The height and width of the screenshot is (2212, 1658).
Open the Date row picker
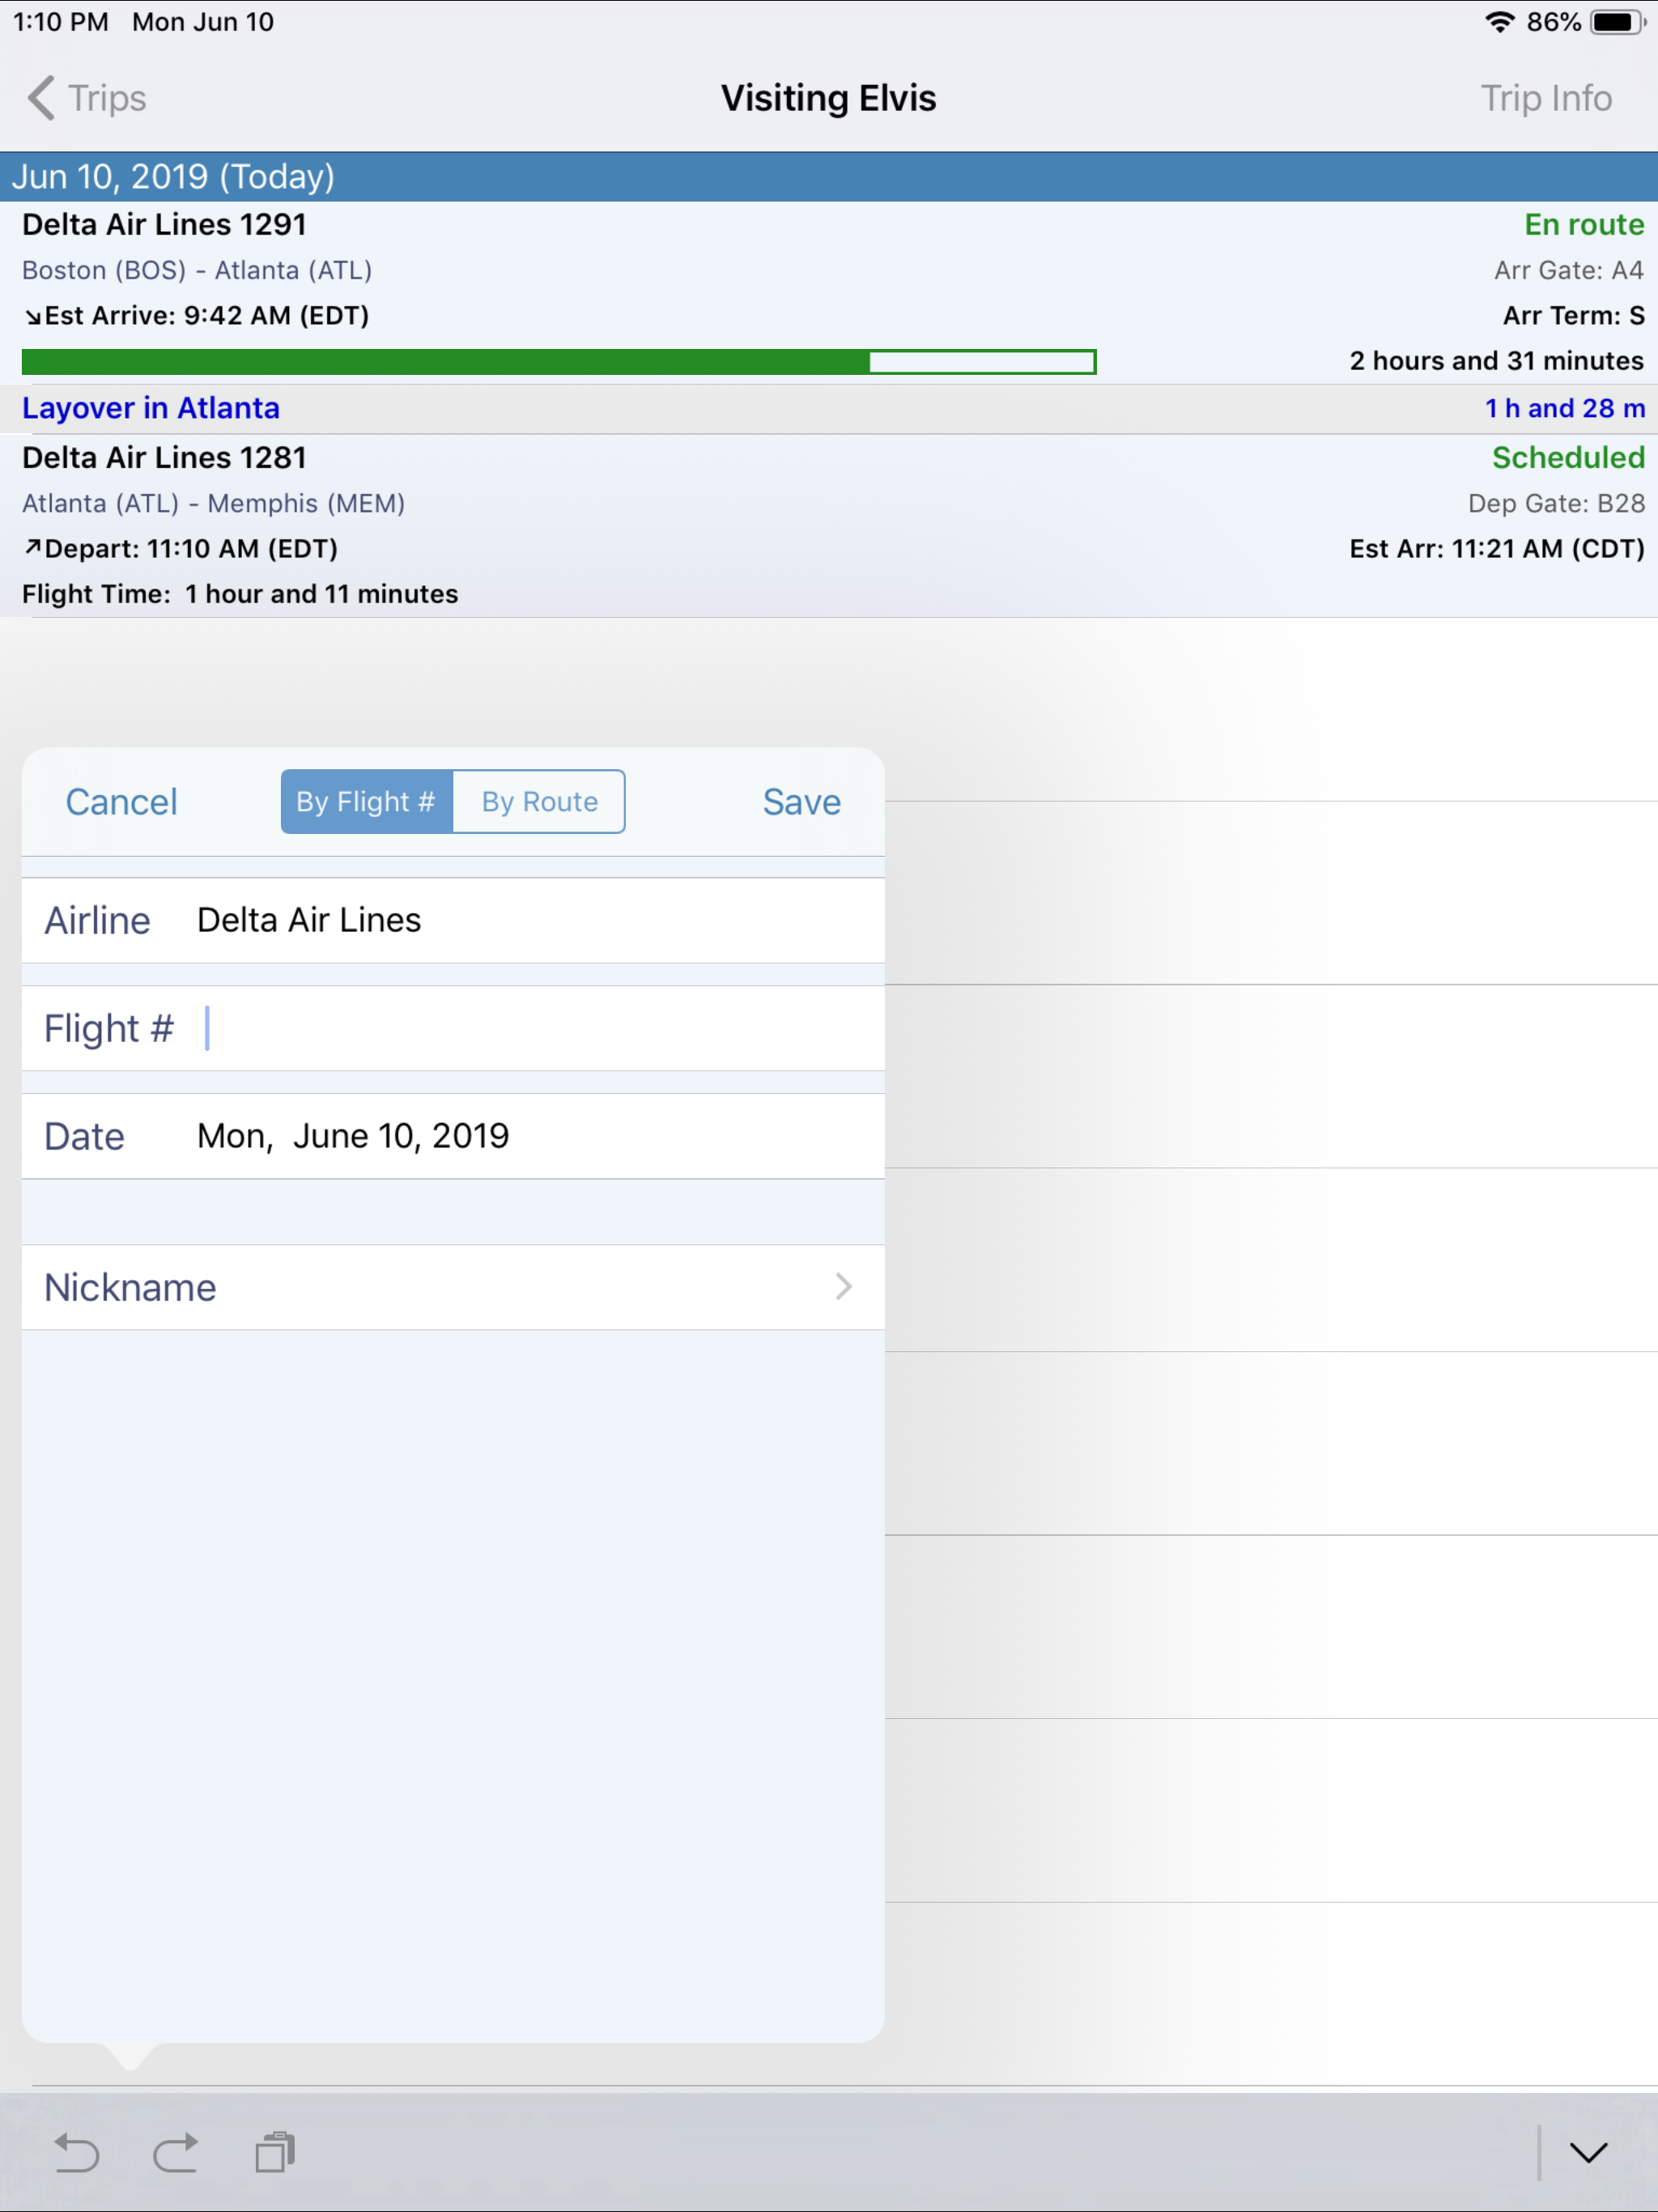452,1136
